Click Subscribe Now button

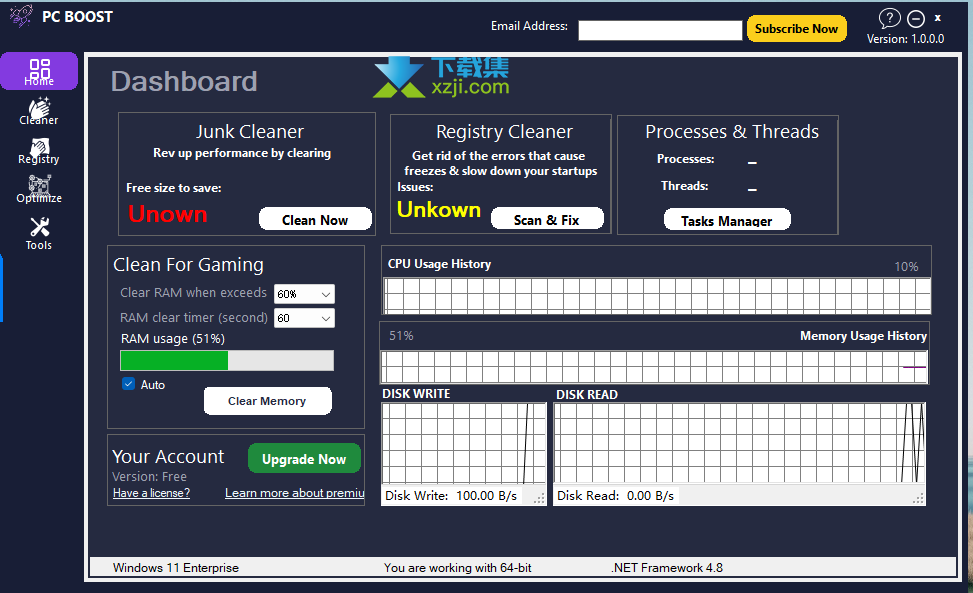coord(796,29)
